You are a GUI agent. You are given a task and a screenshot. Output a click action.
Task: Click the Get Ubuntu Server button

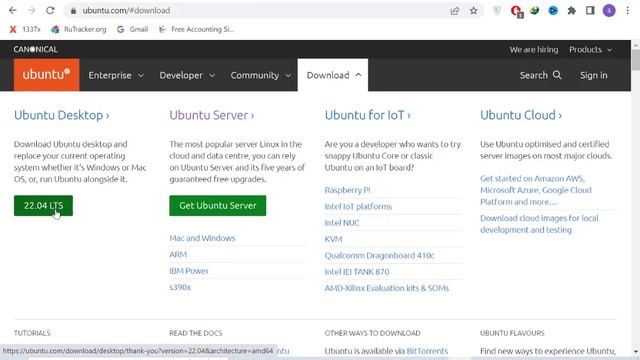[x=218, y=205]
